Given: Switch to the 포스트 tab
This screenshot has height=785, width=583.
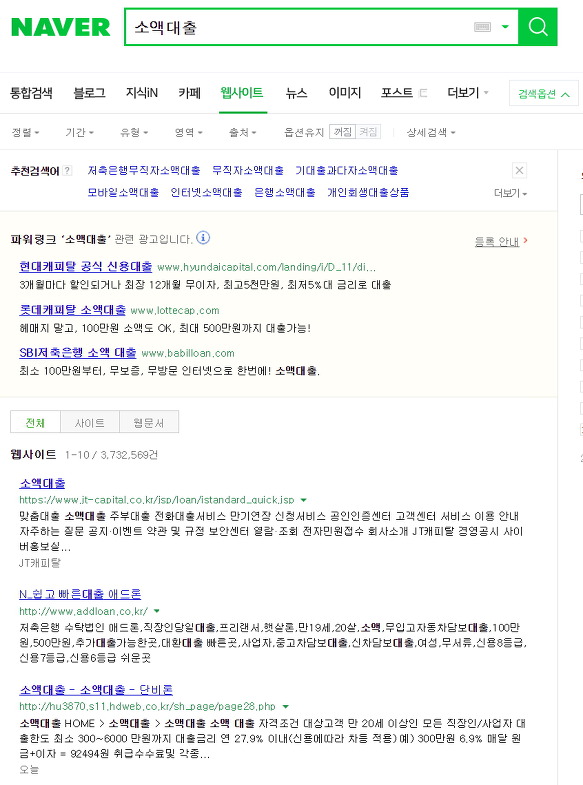Looking at the screenshot, I should (x=397, y=93).
